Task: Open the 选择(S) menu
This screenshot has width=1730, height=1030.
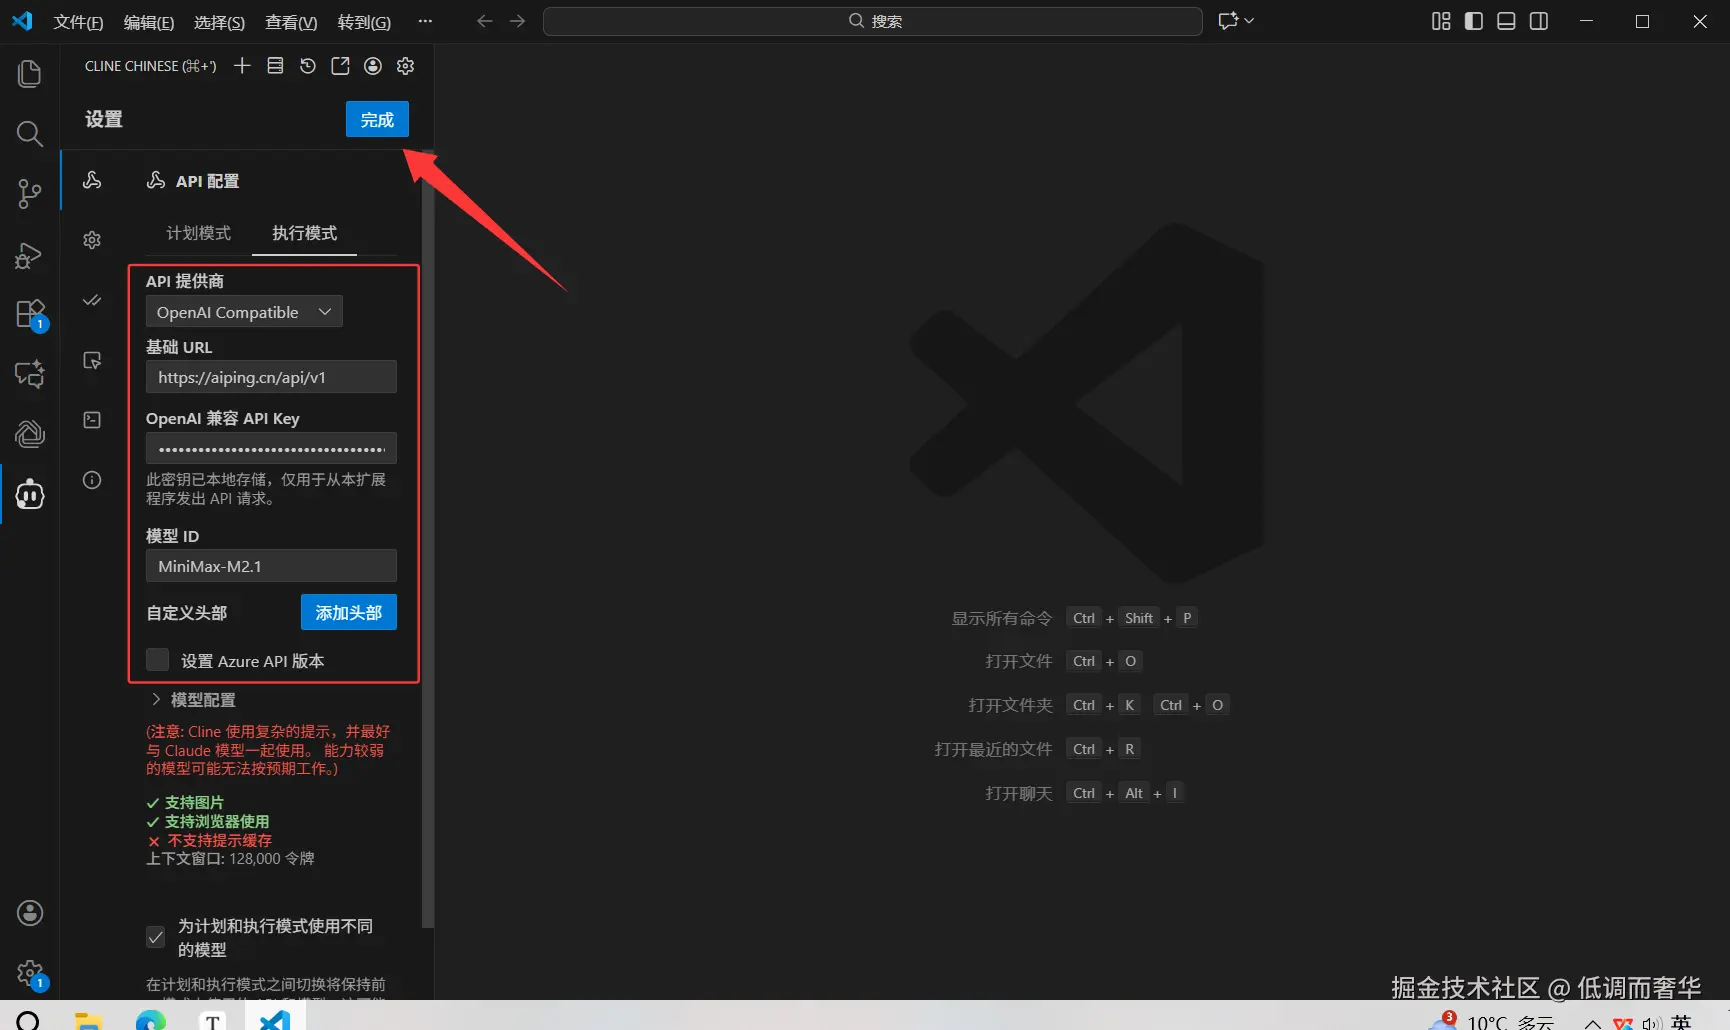Action: pos(219,22)
